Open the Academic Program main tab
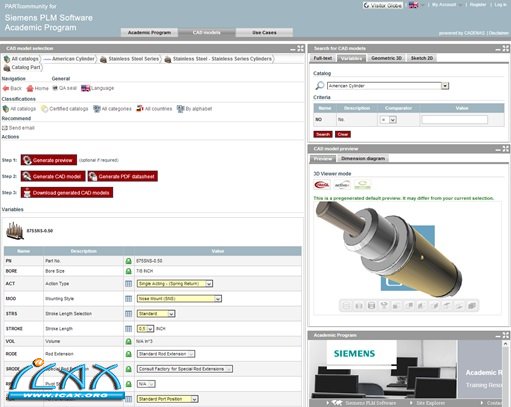This screenshot has height=407, width=511. [149, 33]
